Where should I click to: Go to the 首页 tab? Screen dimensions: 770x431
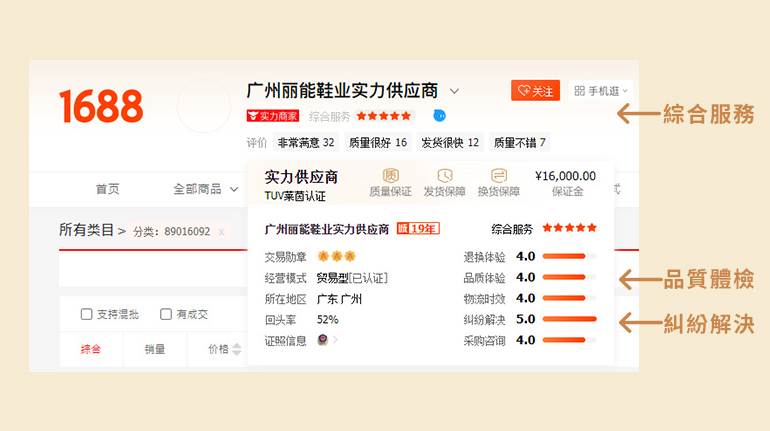[107, 188]
